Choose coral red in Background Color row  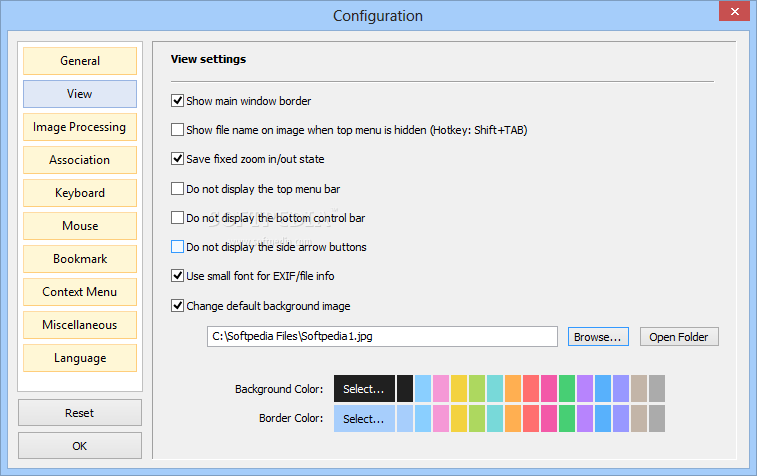[531, 389]
